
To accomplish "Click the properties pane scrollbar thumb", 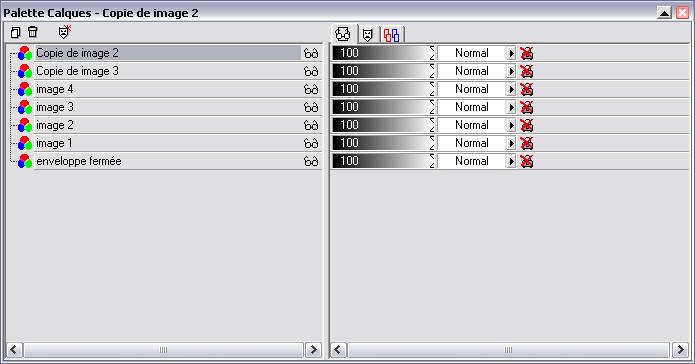I will pyautogui.click(x=508, y=350).
